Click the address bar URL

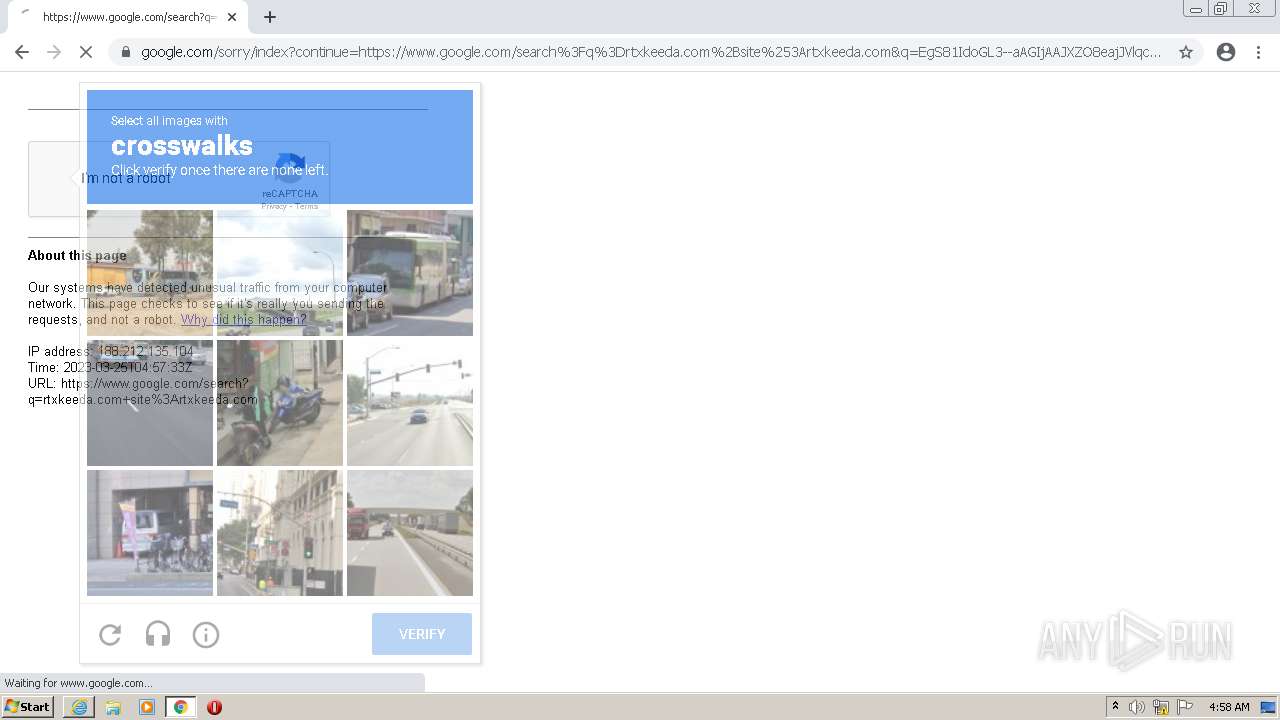pos(650,52)
